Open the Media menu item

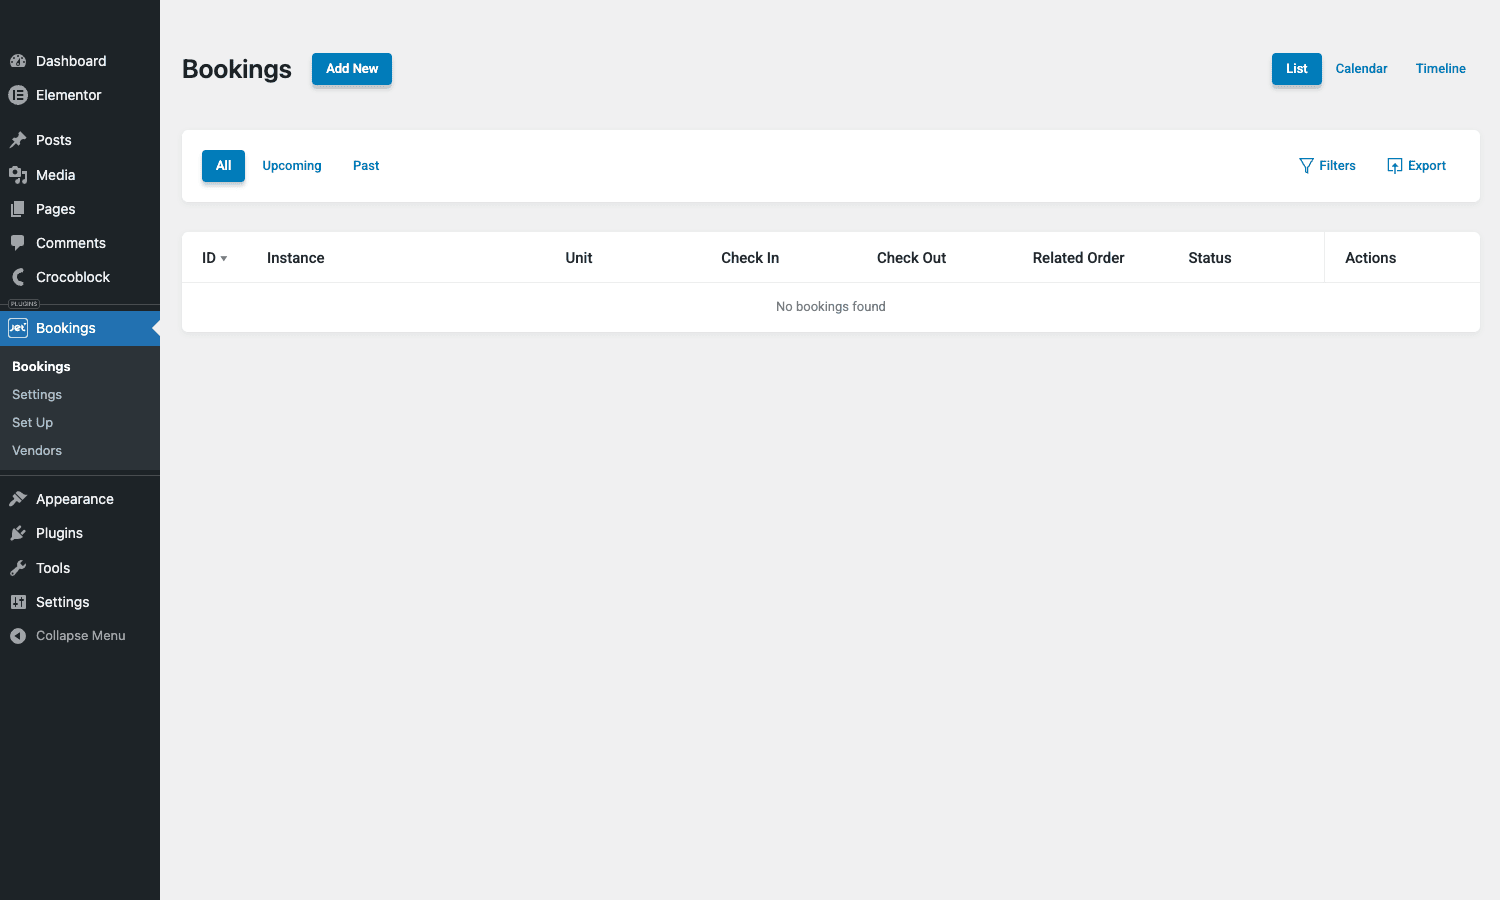point(80,175)
